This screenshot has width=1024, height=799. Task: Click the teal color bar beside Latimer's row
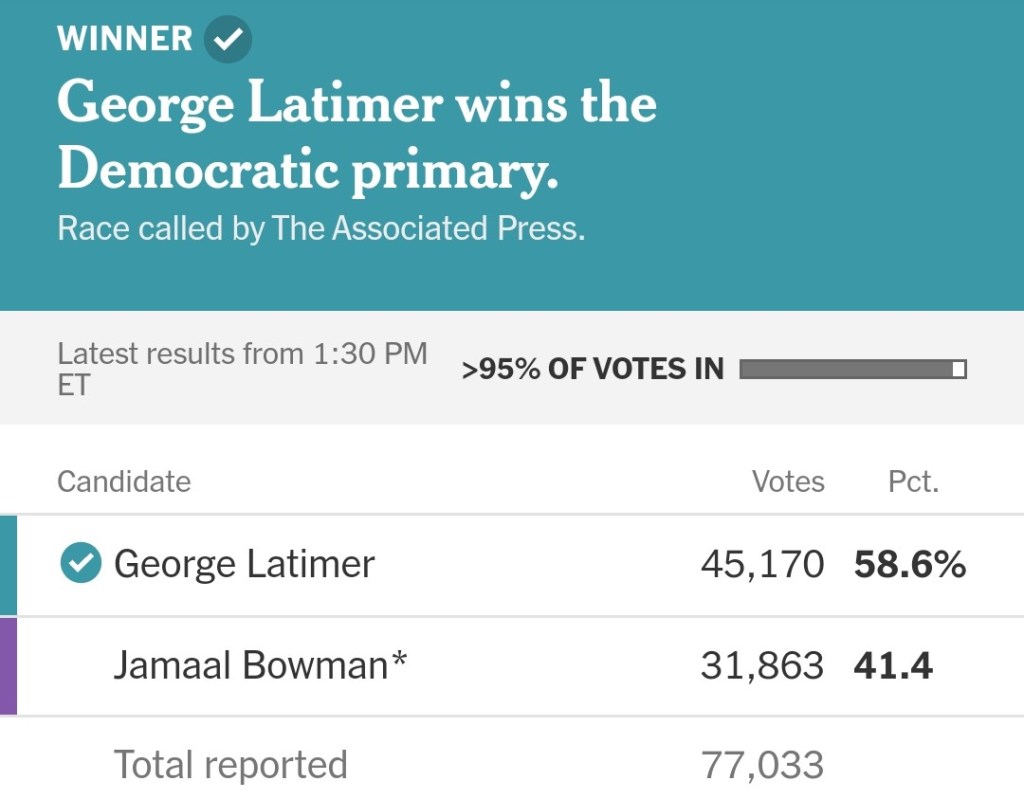click(8, 565)
